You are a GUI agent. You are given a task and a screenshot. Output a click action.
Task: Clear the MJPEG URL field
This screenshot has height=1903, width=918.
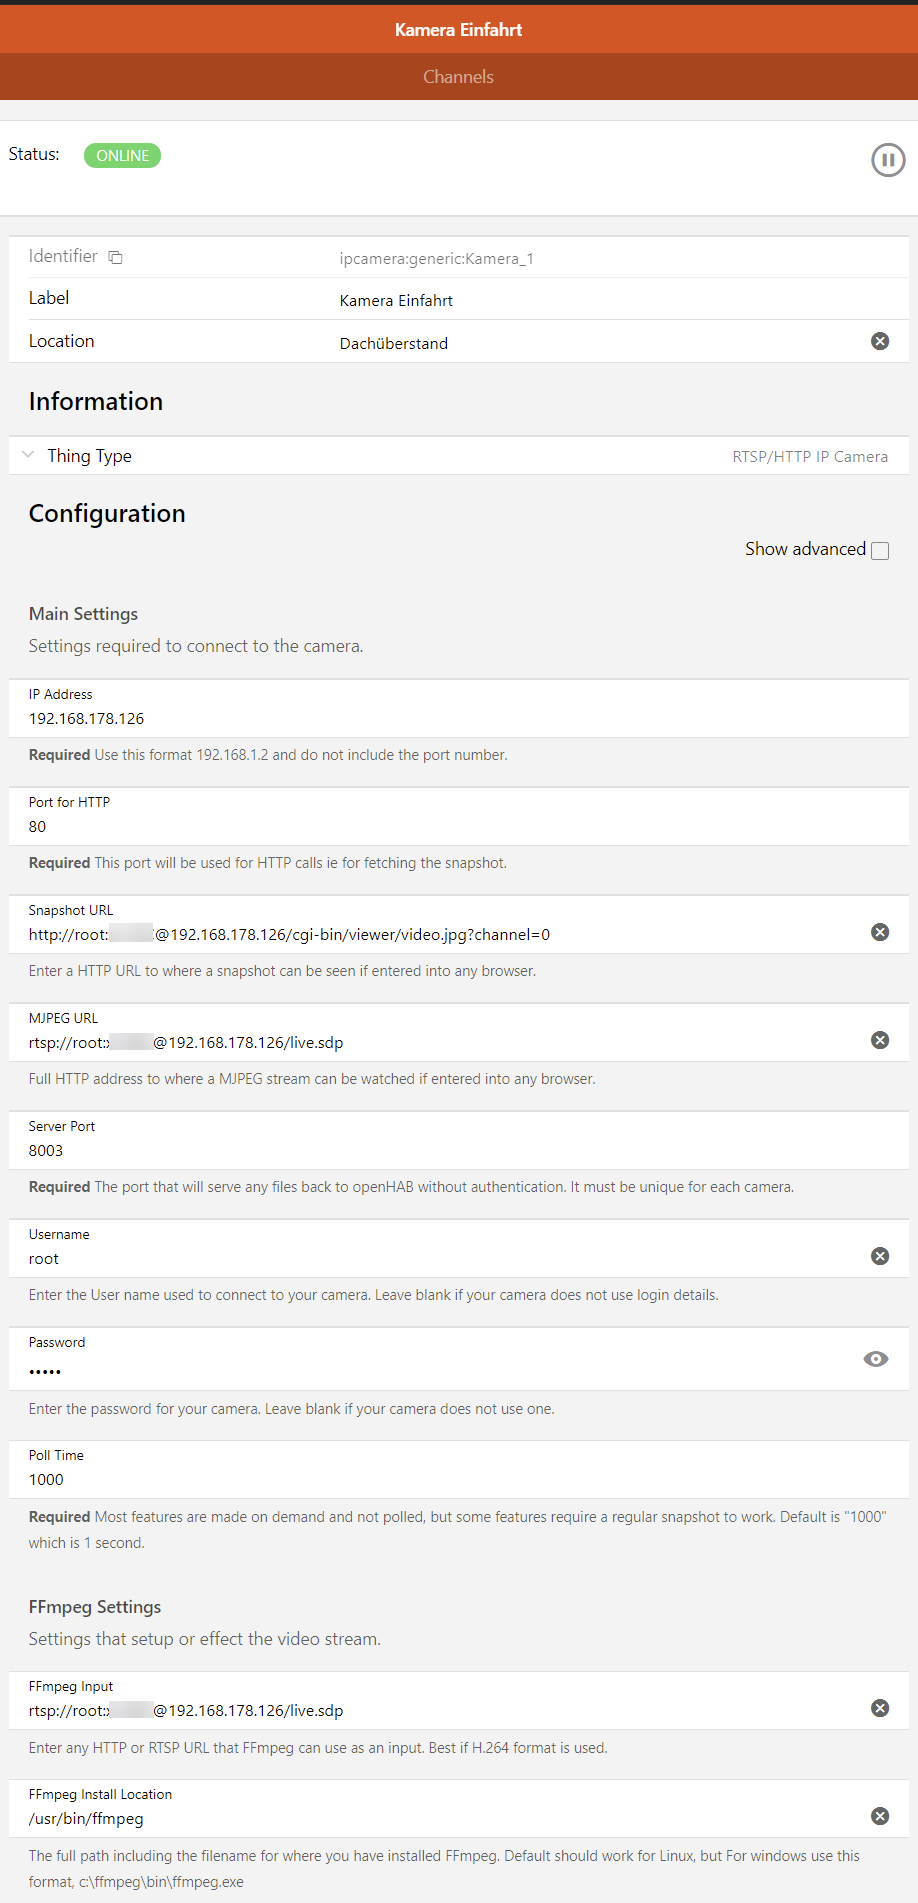879,1041
